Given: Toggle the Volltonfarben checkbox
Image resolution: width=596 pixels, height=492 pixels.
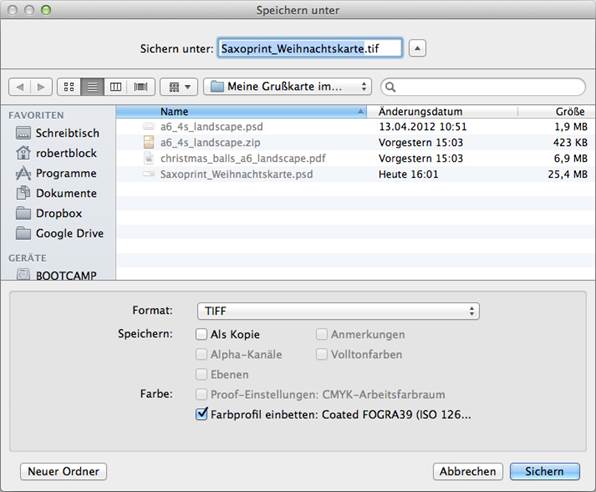Looking at the screenshot, I should (x=322, y=354).
